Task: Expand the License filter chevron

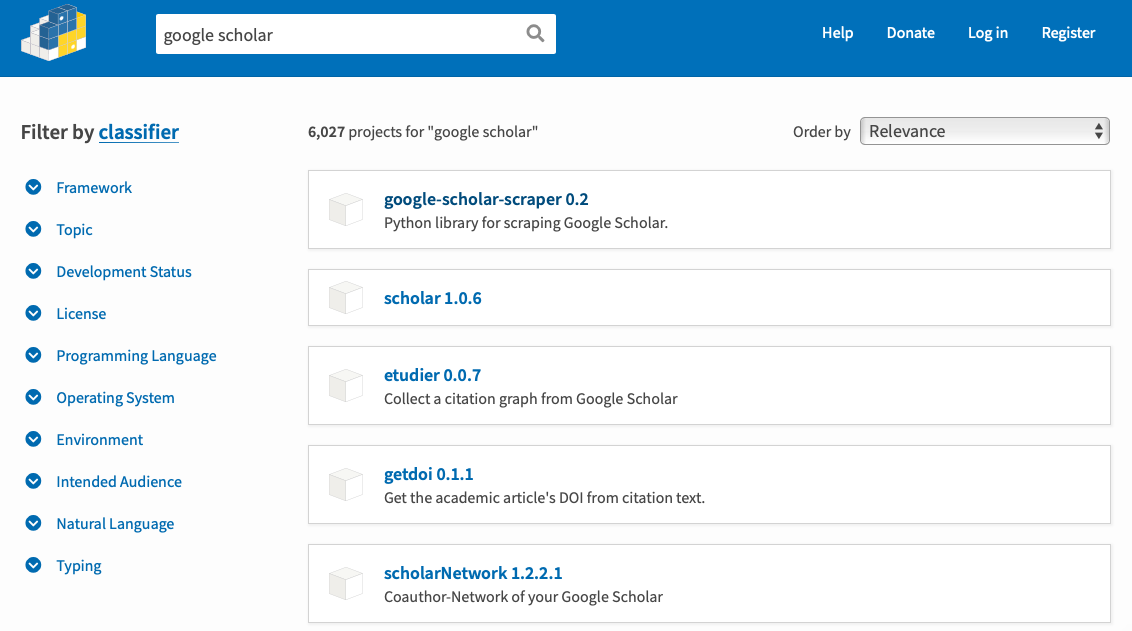Action: point(33,313)
